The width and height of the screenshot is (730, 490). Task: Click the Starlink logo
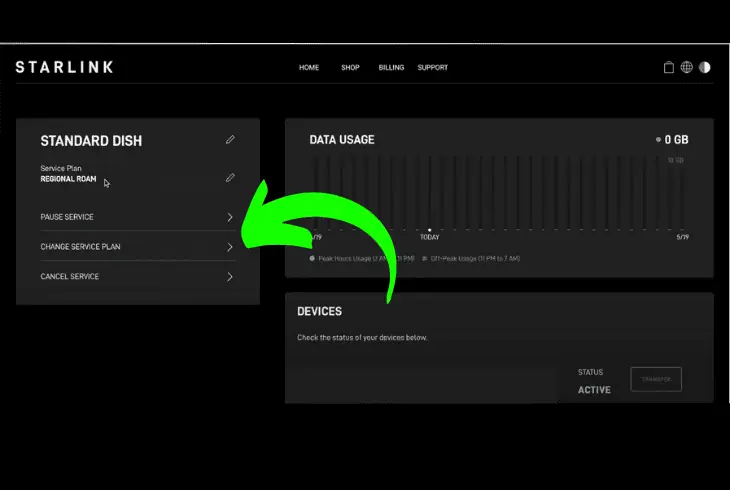[x=64, y=67]
